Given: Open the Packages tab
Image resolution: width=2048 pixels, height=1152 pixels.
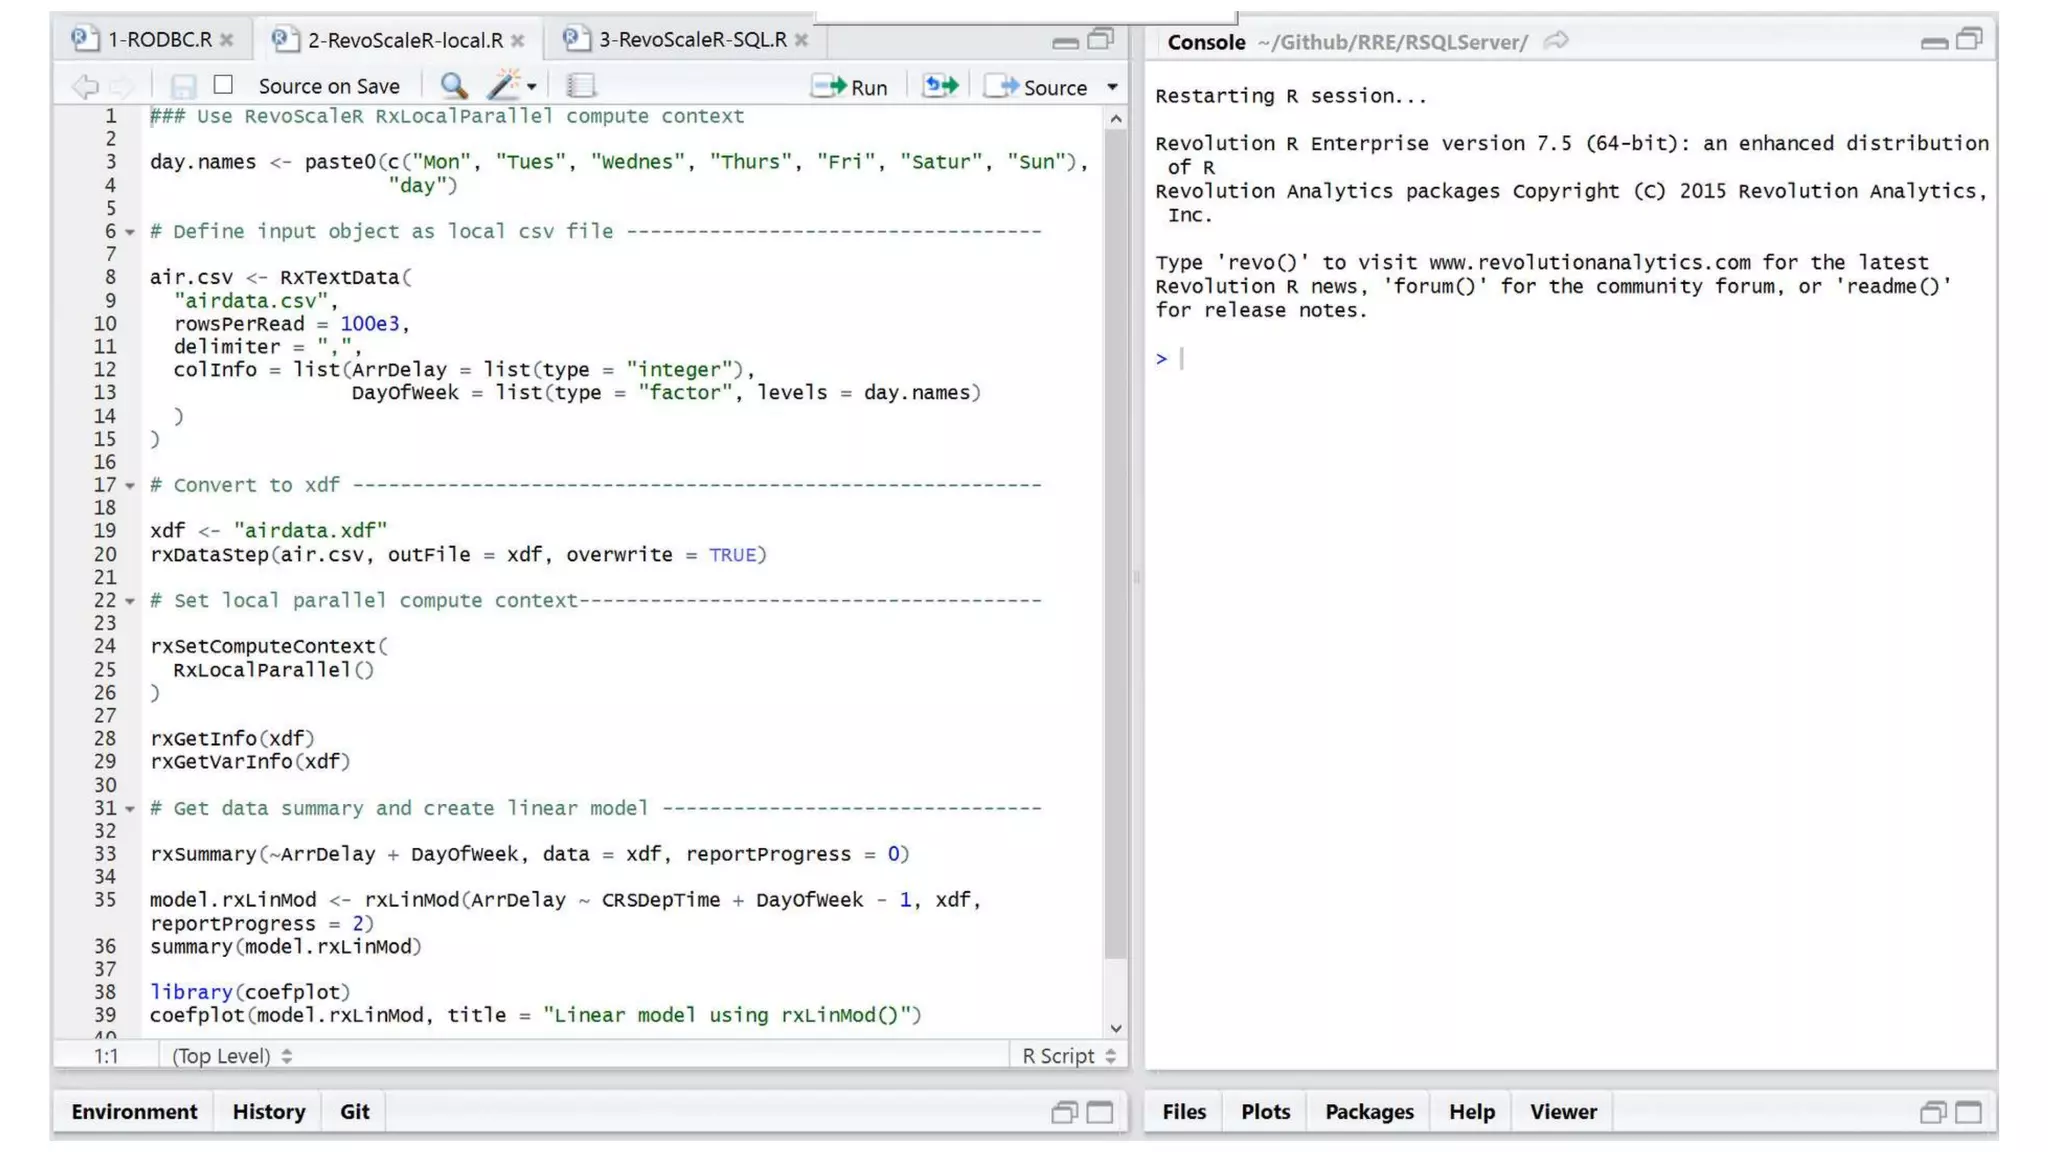Looking at the screenshot, I should pos(1369,1112).
